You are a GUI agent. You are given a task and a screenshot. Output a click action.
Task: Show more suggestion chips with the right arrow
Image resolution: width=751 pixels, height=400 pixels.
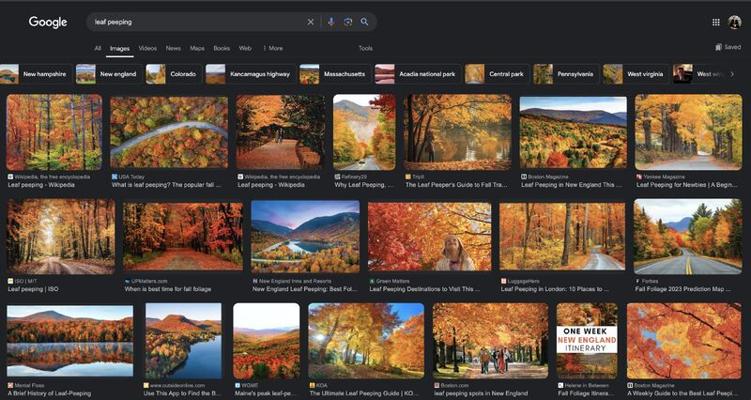pos(732,74)
